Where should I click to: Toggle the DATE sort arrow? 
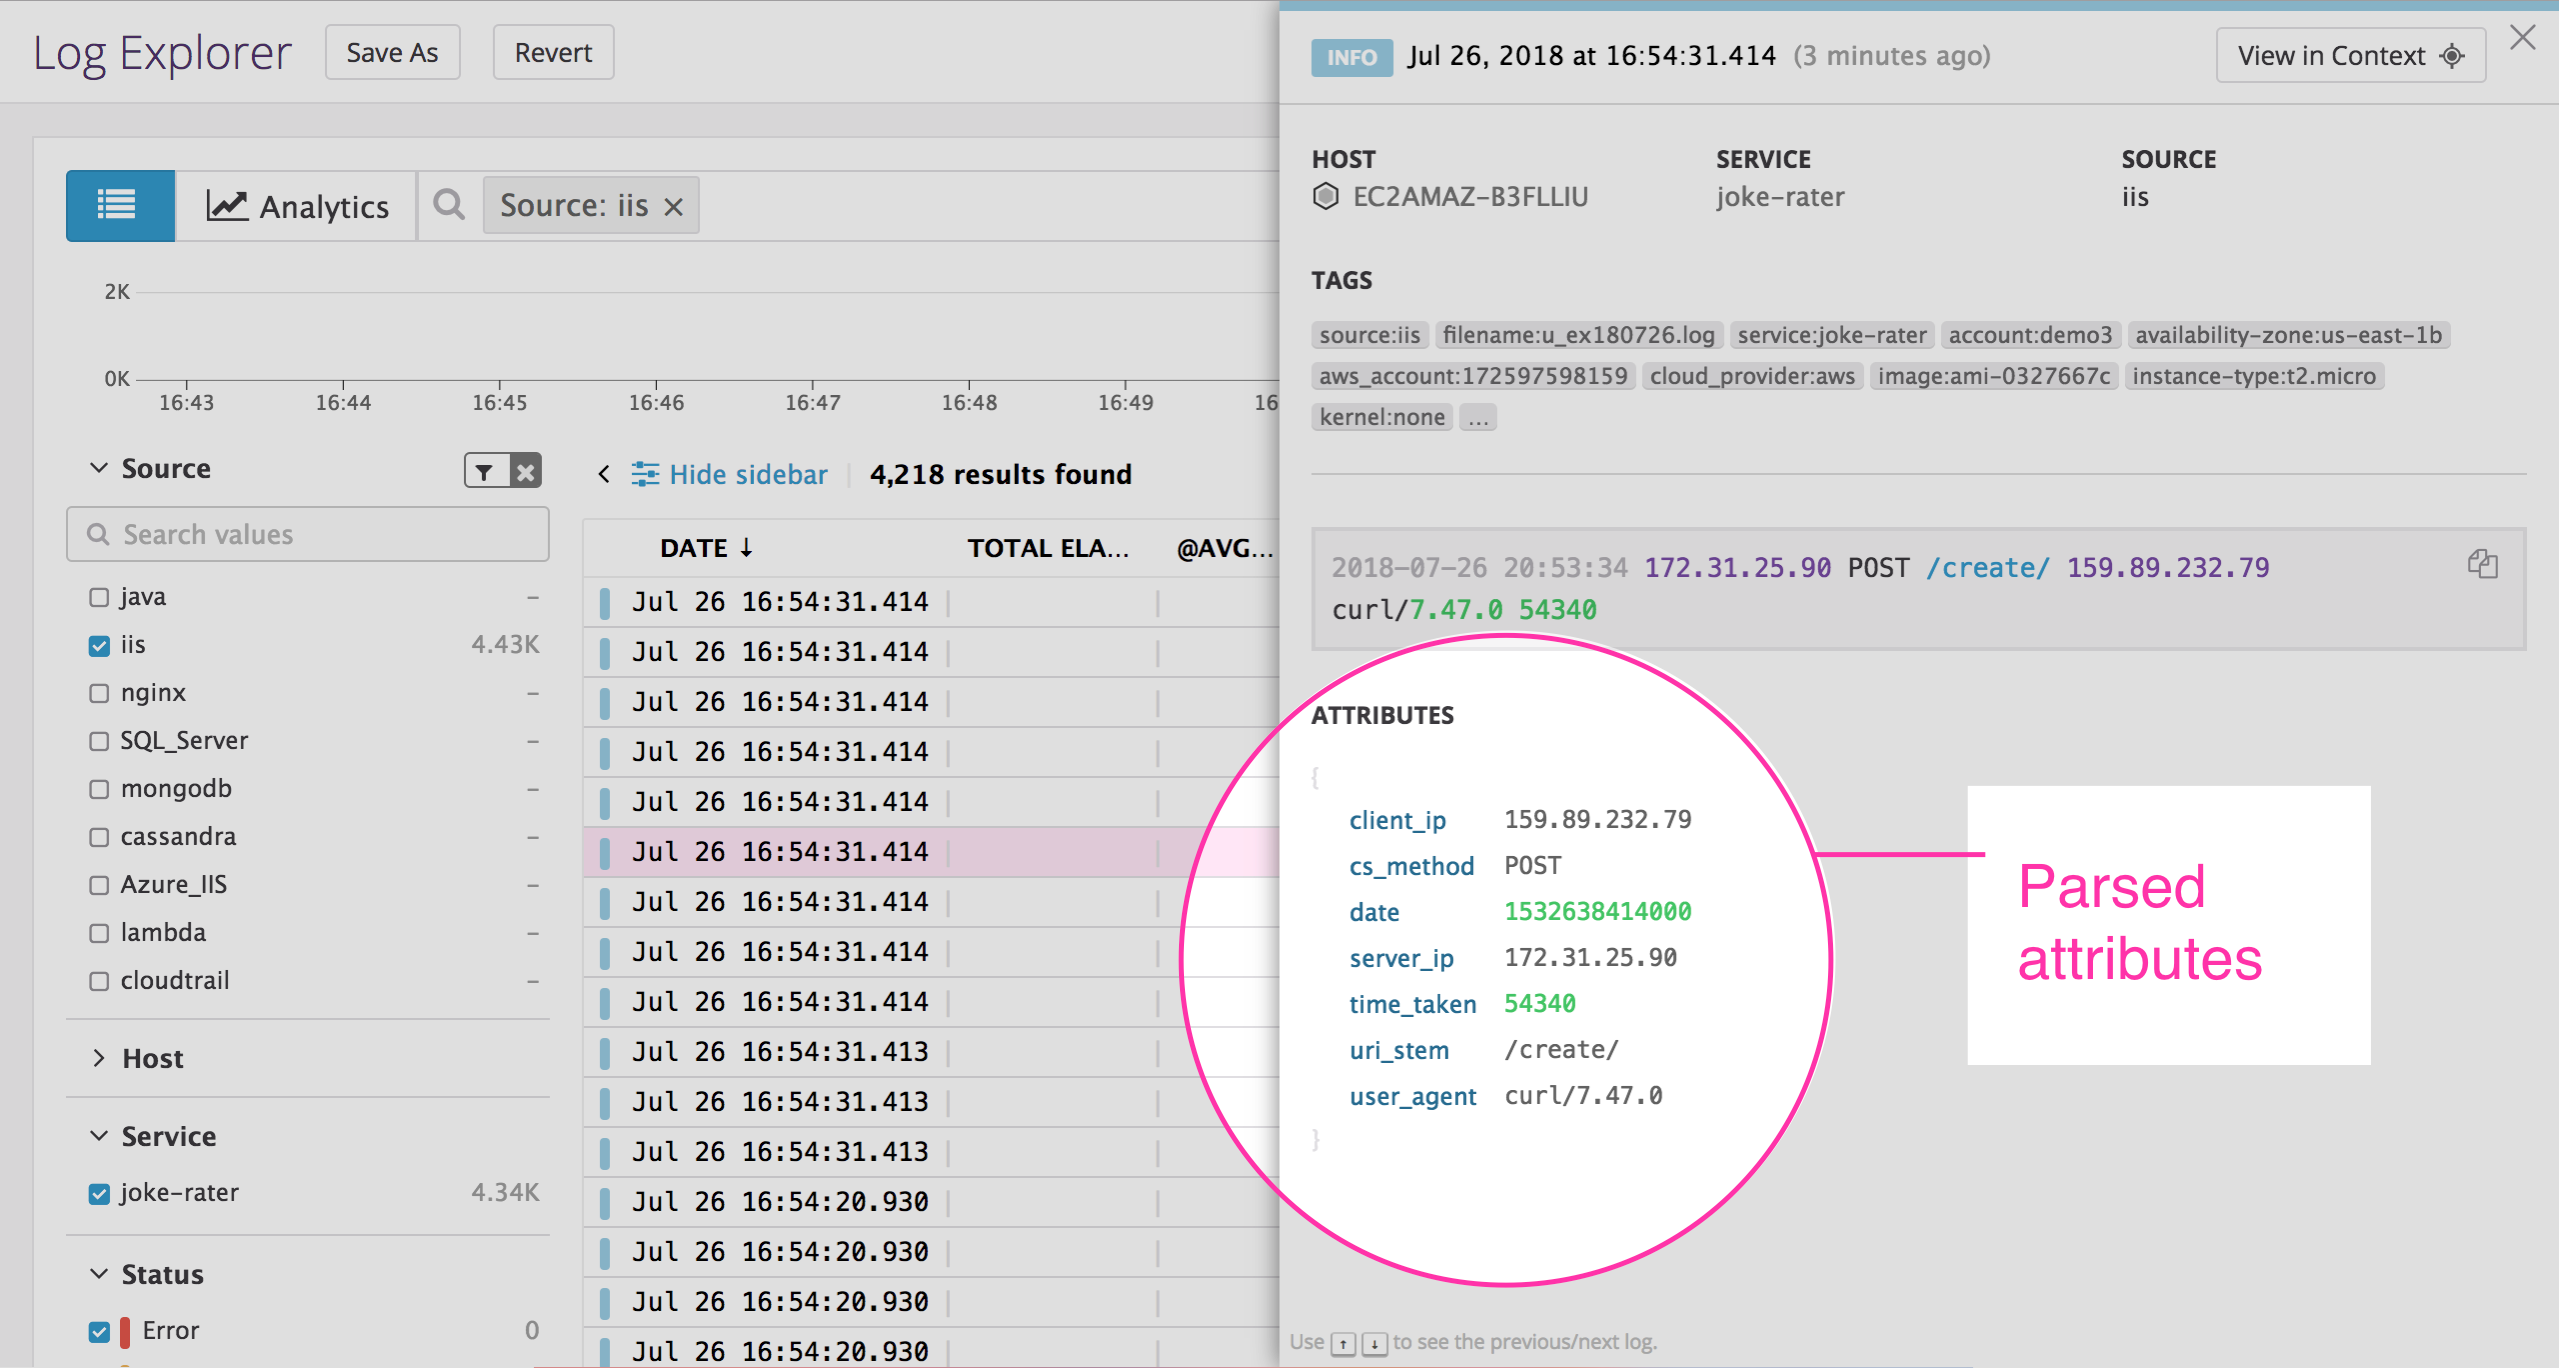tap(745, 548)
